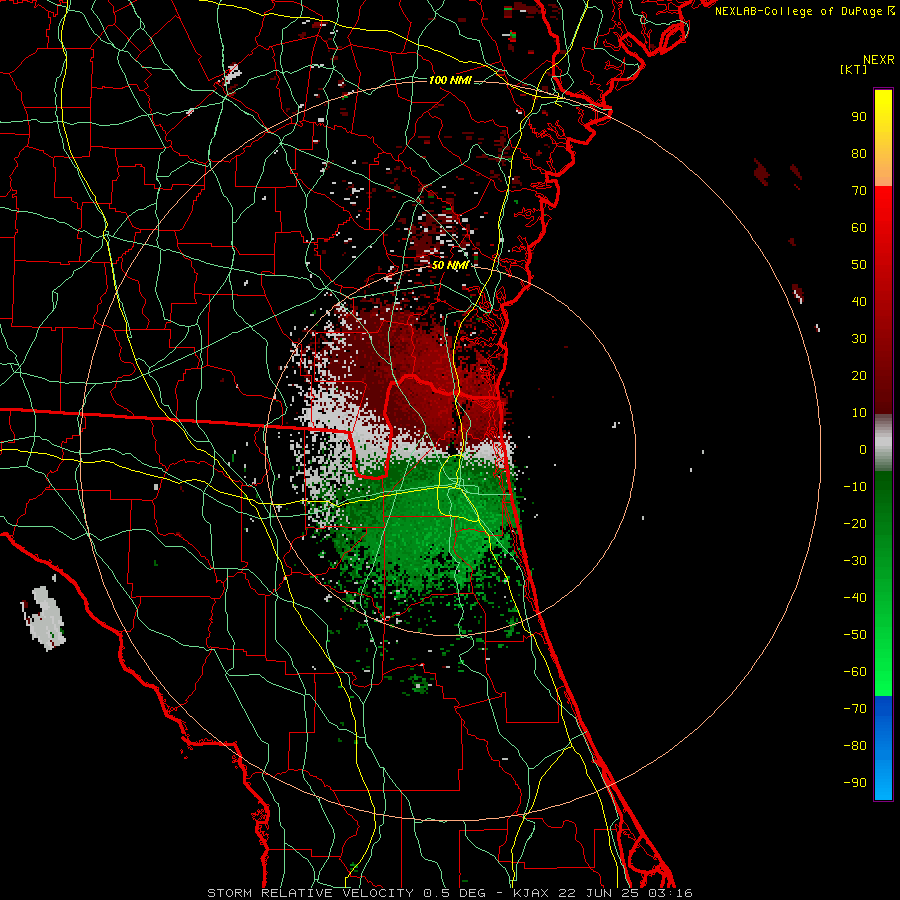Click the 20 value on the velocity scale

coord(859,375)
